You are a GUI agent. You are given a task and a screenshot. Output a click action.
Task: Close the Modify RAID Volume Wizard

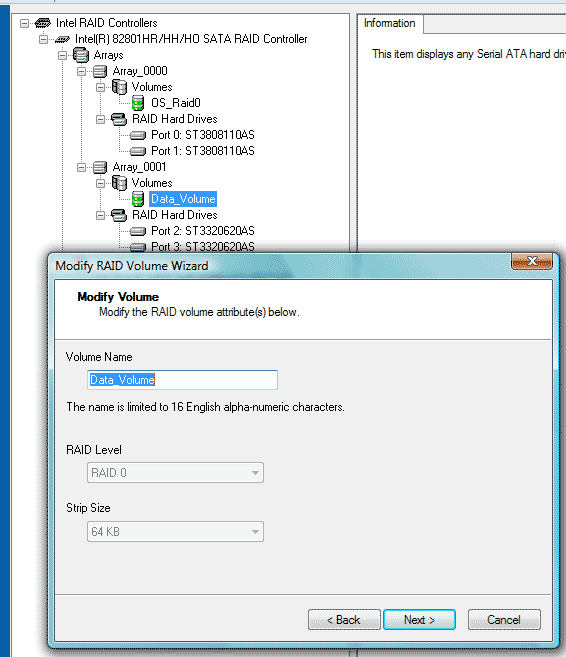coord(532,261)
